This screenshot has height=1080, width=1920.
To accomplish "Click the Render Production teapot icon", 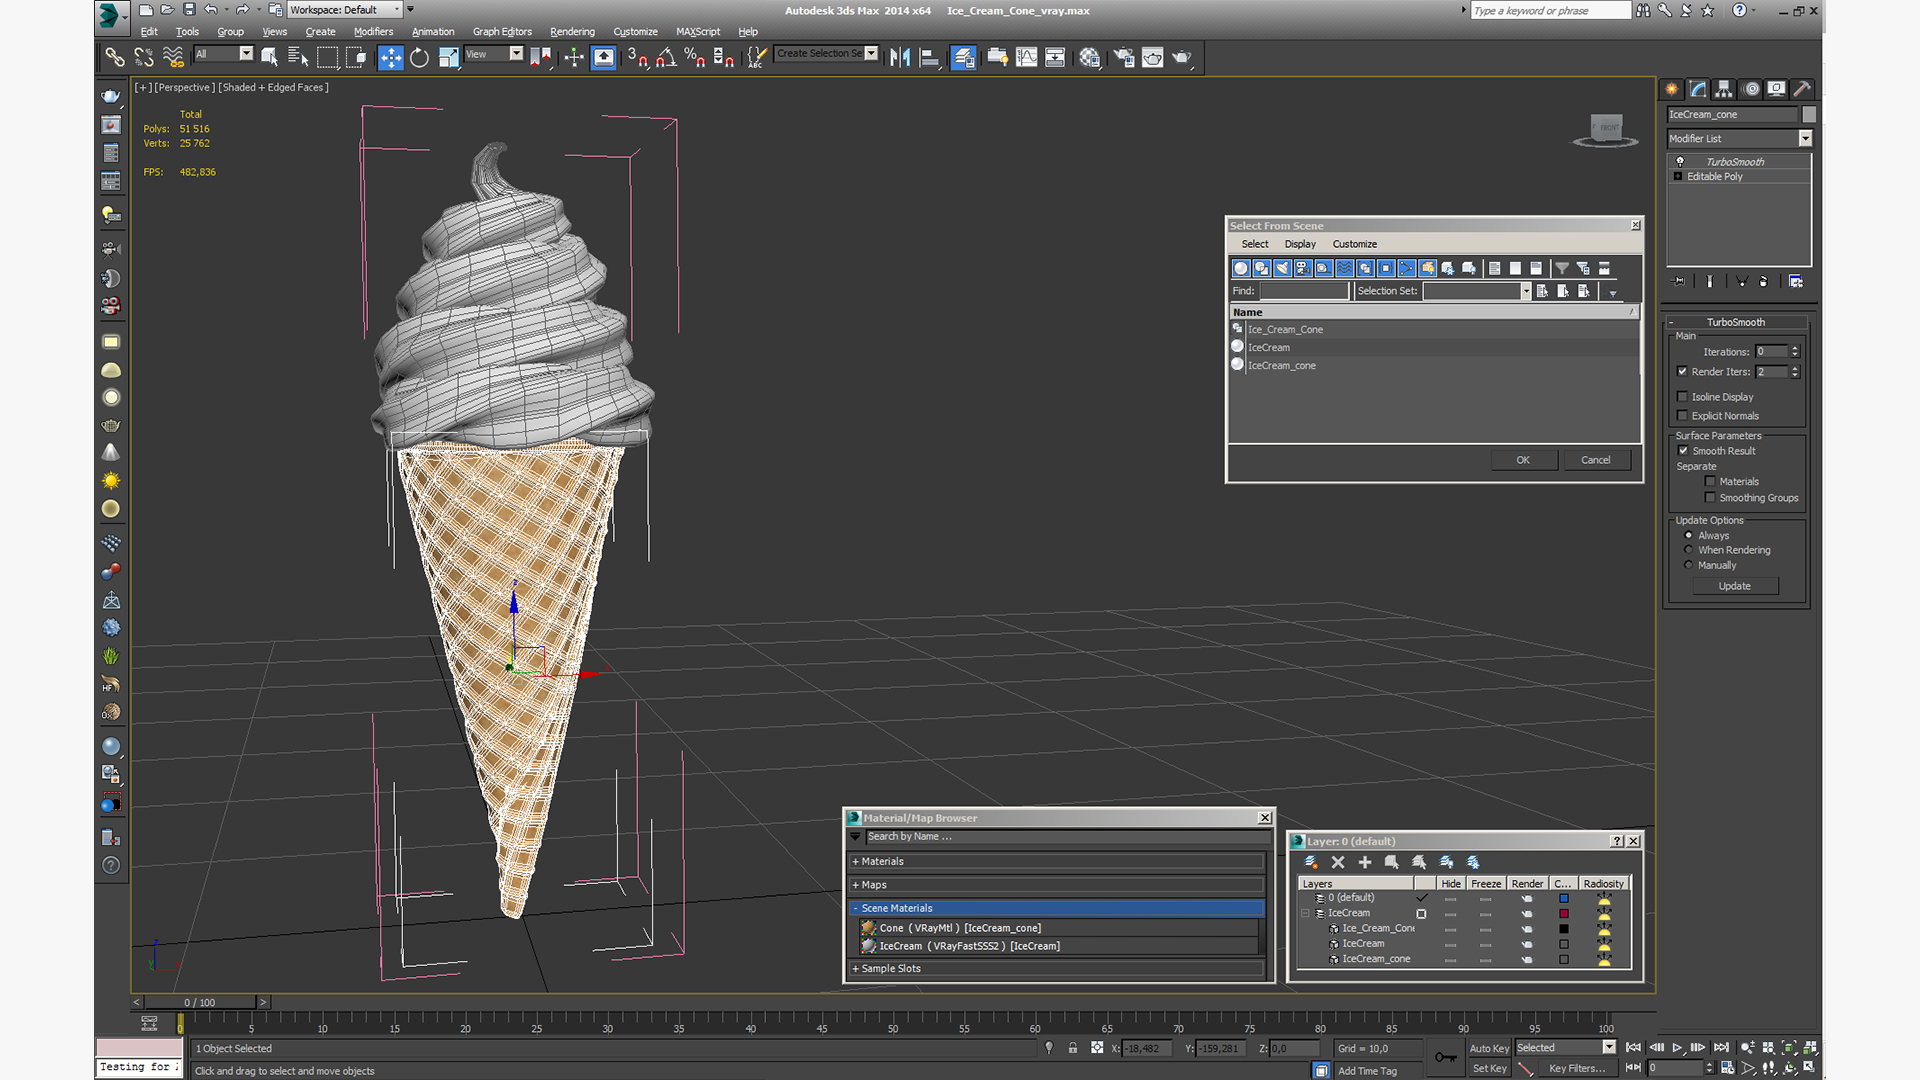I will click(x=1182, y=57).
